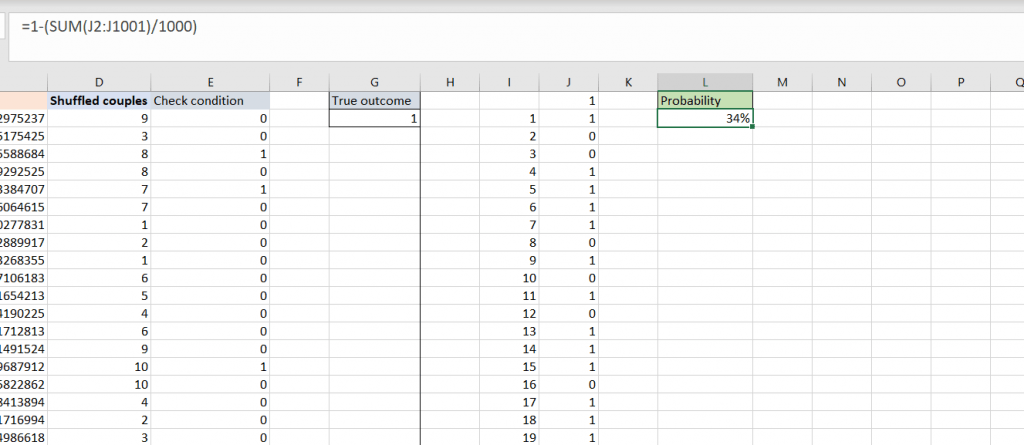
Task: Select the cell with 19 in column I
Action: click(x=512, y=438)
